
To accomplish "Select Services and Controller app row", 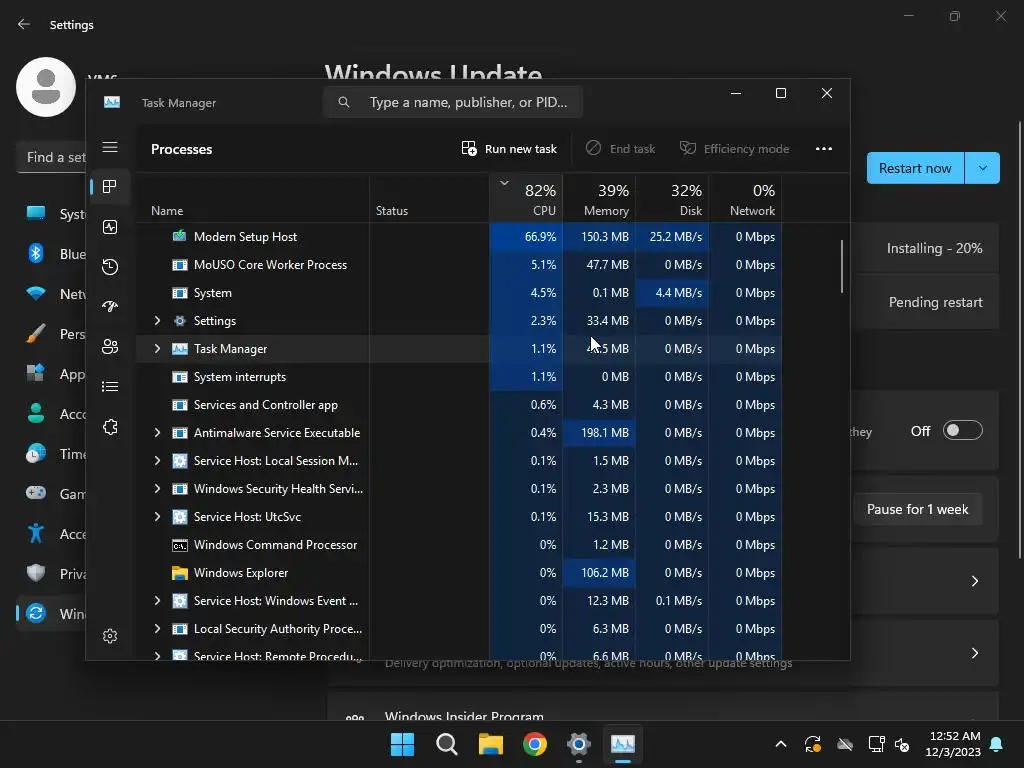I will pos(459,405).
